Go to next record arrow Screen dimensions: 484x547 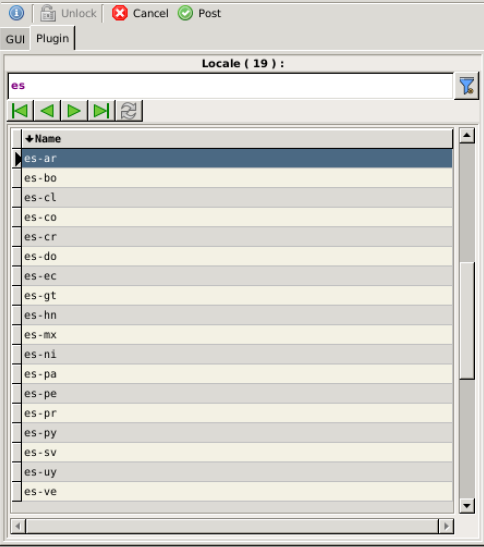click(74, 111)
